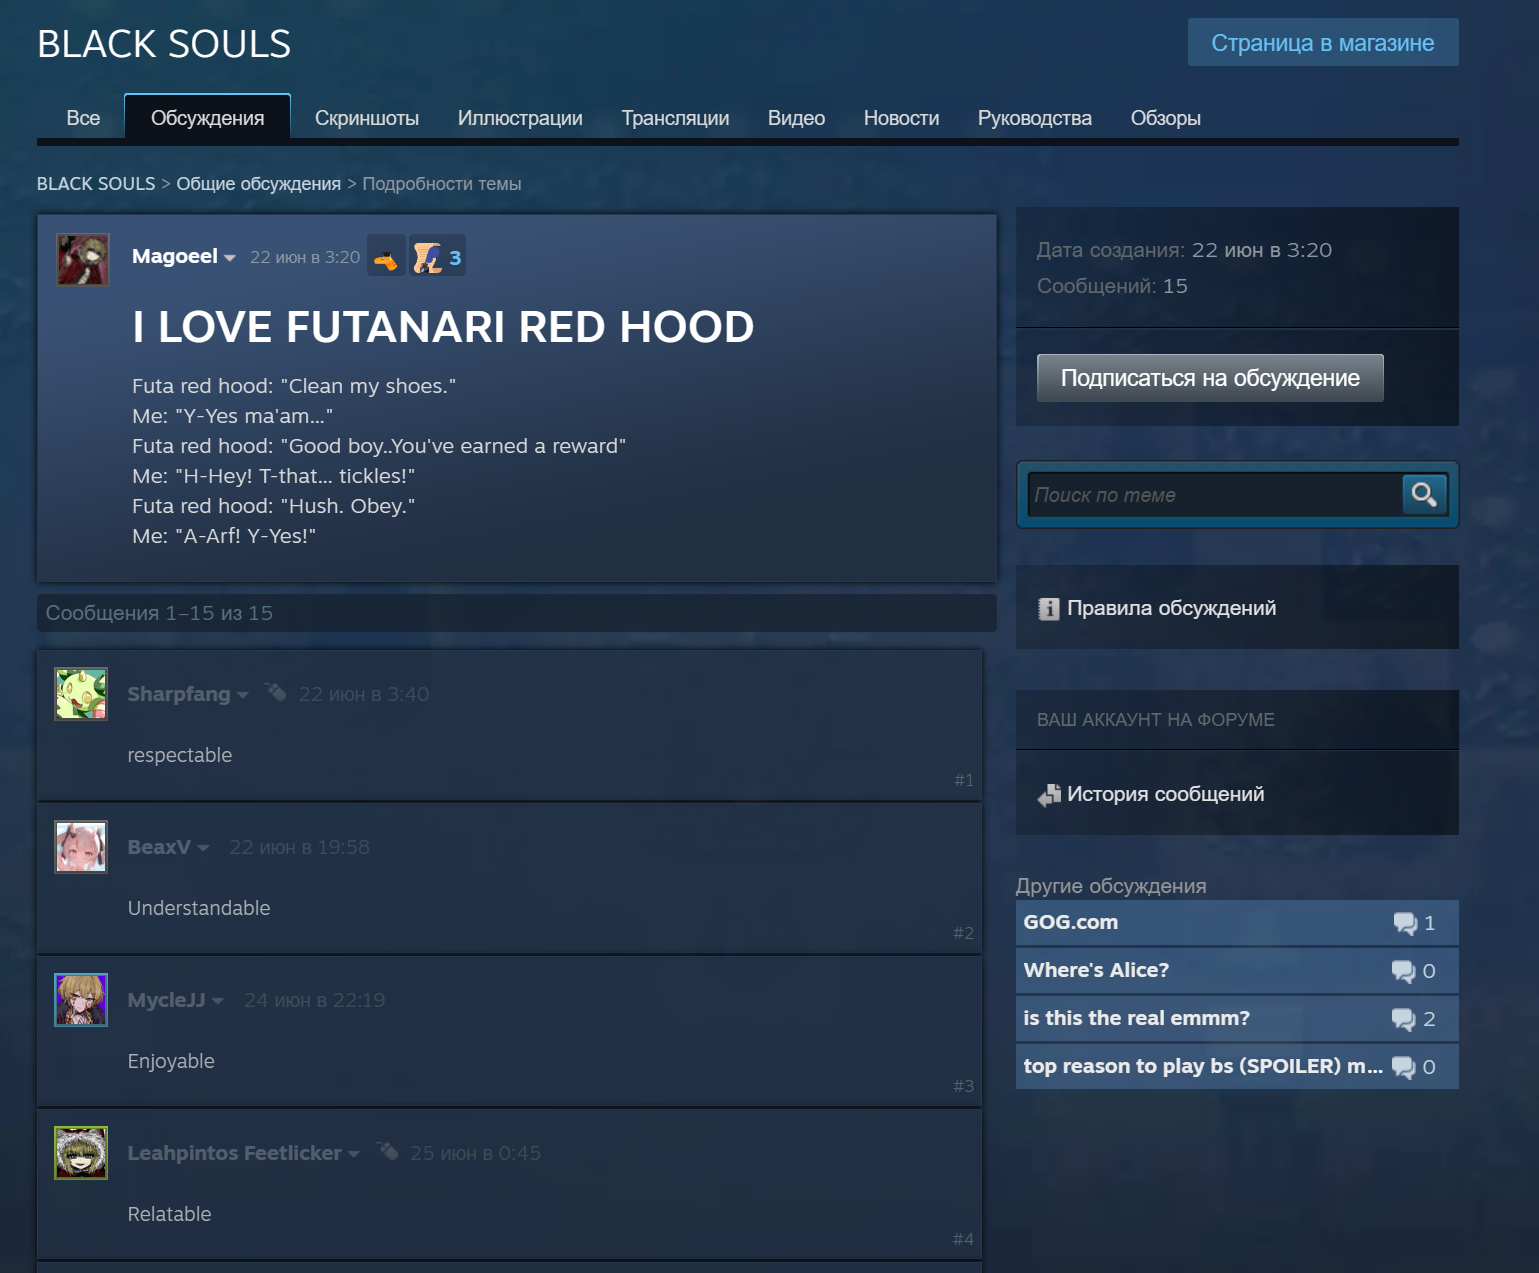This screenshot has height=1273, width=1539.
Task: Click the 'Enjoyable' reply text
Action: (x=171, y=1061)
